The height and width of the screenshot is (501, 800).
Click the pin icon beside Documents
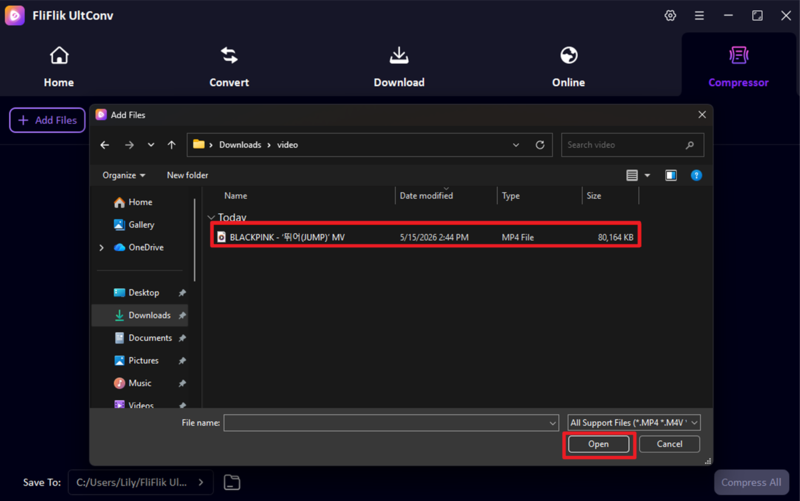[x=182, y=338]
